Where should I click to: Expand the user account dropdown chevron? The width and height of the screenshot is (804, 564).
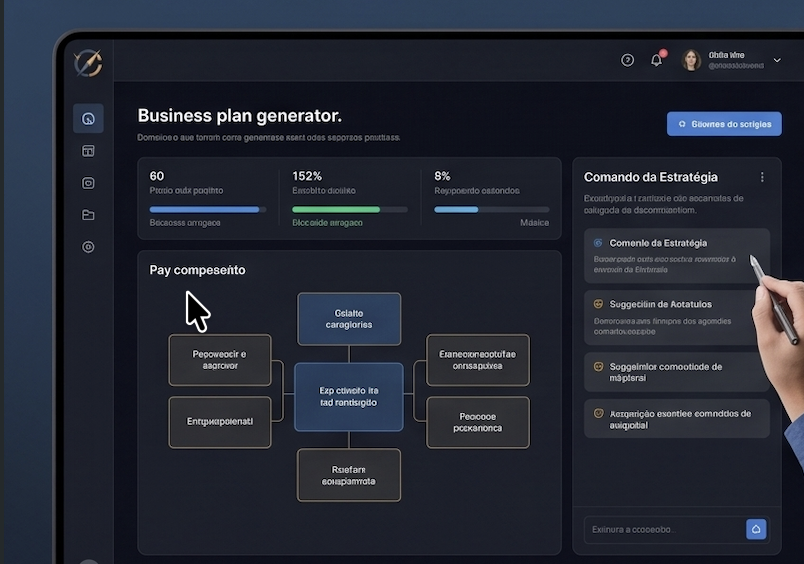[x=776, y=61]
